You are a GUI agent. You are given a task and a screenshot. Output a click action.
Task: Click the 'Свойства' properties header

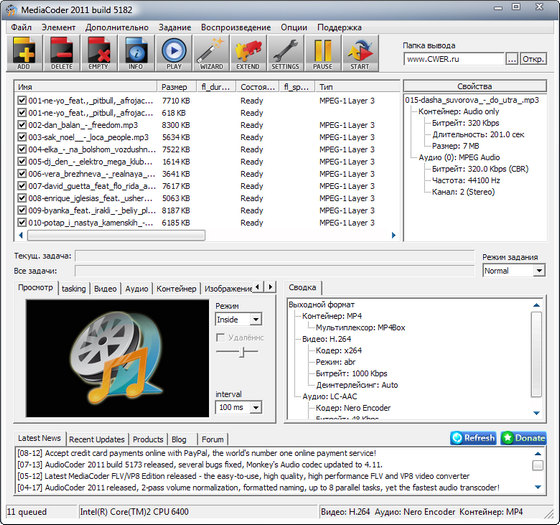click(x=475, y=86)
